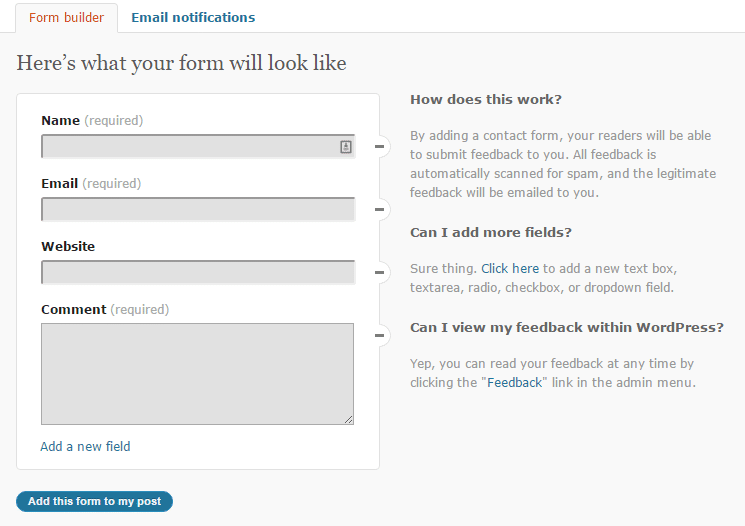Click the Add a new field link
Image resolution: width=745 pixels, height=526 pixels.
tap(85, 447)
